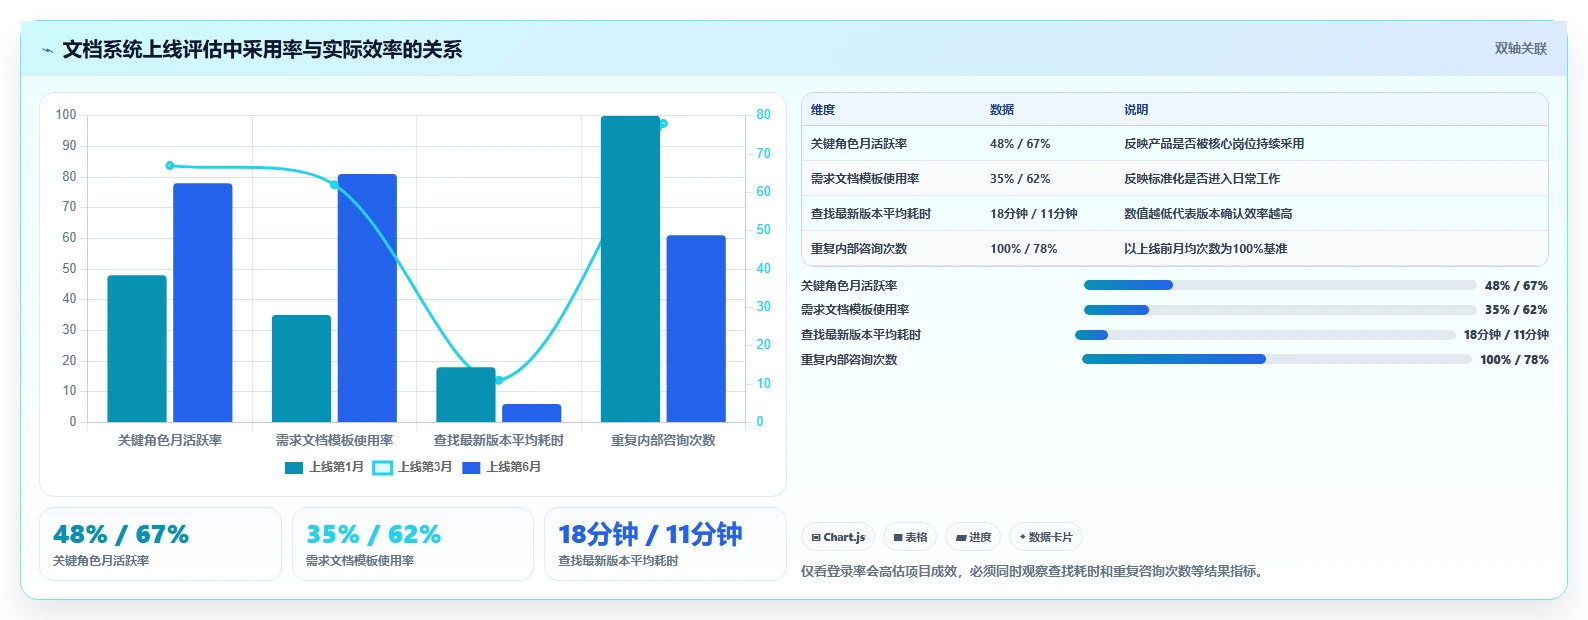The image size is (1588, 620).
Task: Click the 关键角色月活跃率 progress bar
Action: click(x=1280, y=285)
